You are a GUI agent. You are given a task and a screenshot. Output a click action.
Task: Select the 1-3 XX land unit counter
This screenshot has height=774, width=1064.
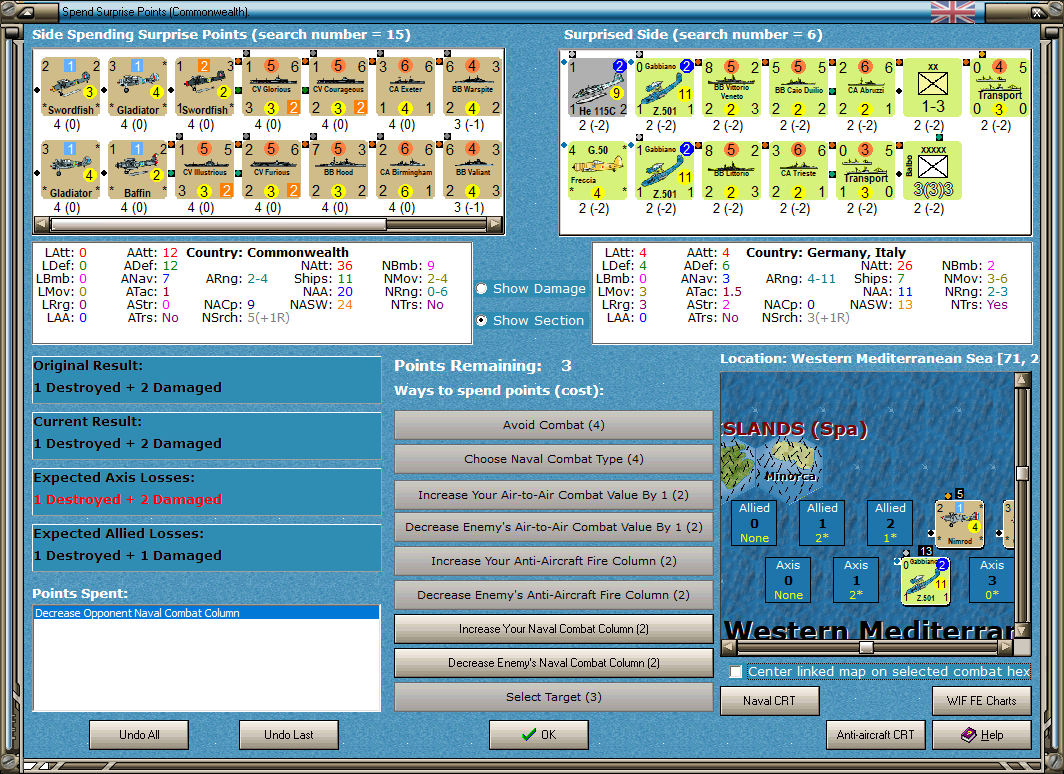(932, 88)
